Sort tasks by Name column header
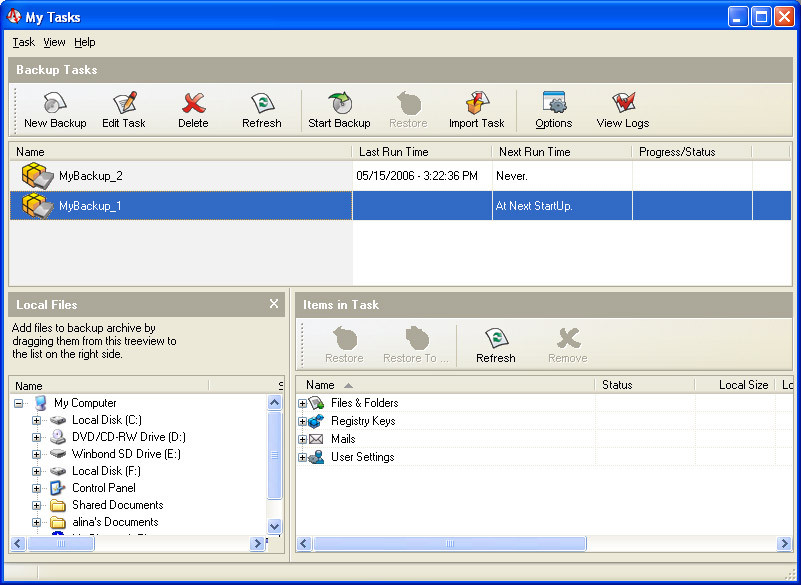The image size is (801, 585). [180, 152]
